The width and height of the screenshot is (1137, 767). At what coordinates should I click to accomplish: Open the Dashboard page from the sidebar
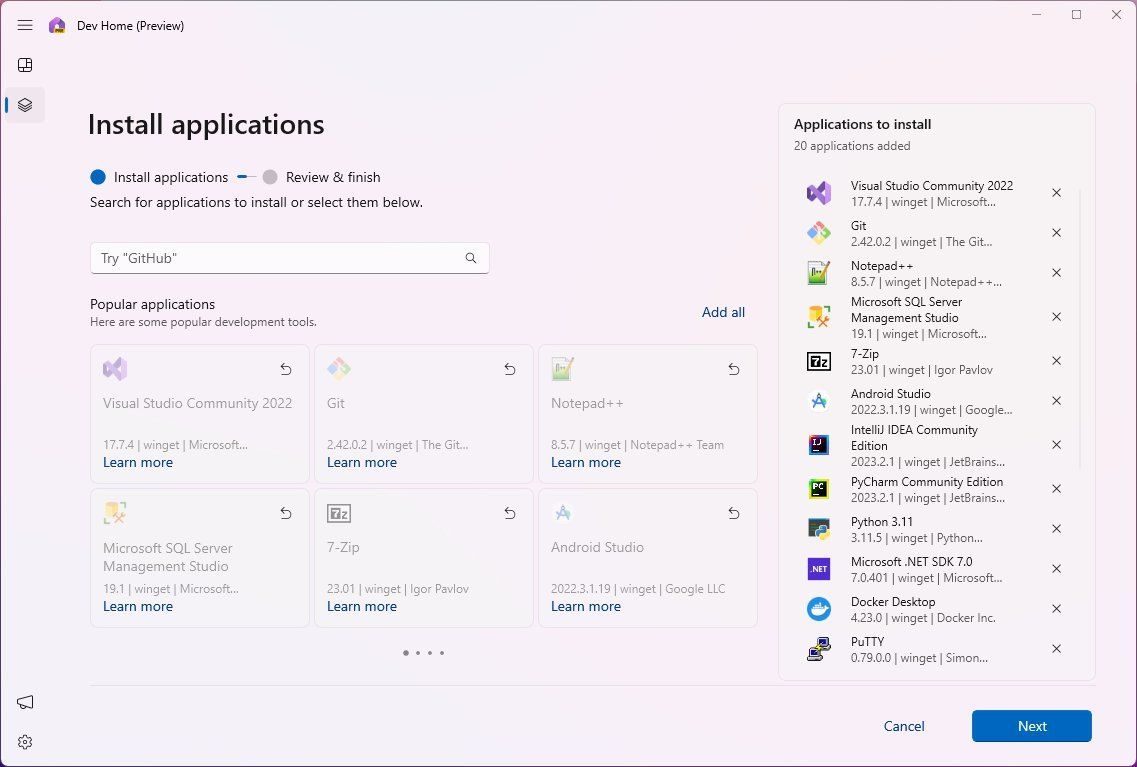pyautogui.click(x=25, y=65)
